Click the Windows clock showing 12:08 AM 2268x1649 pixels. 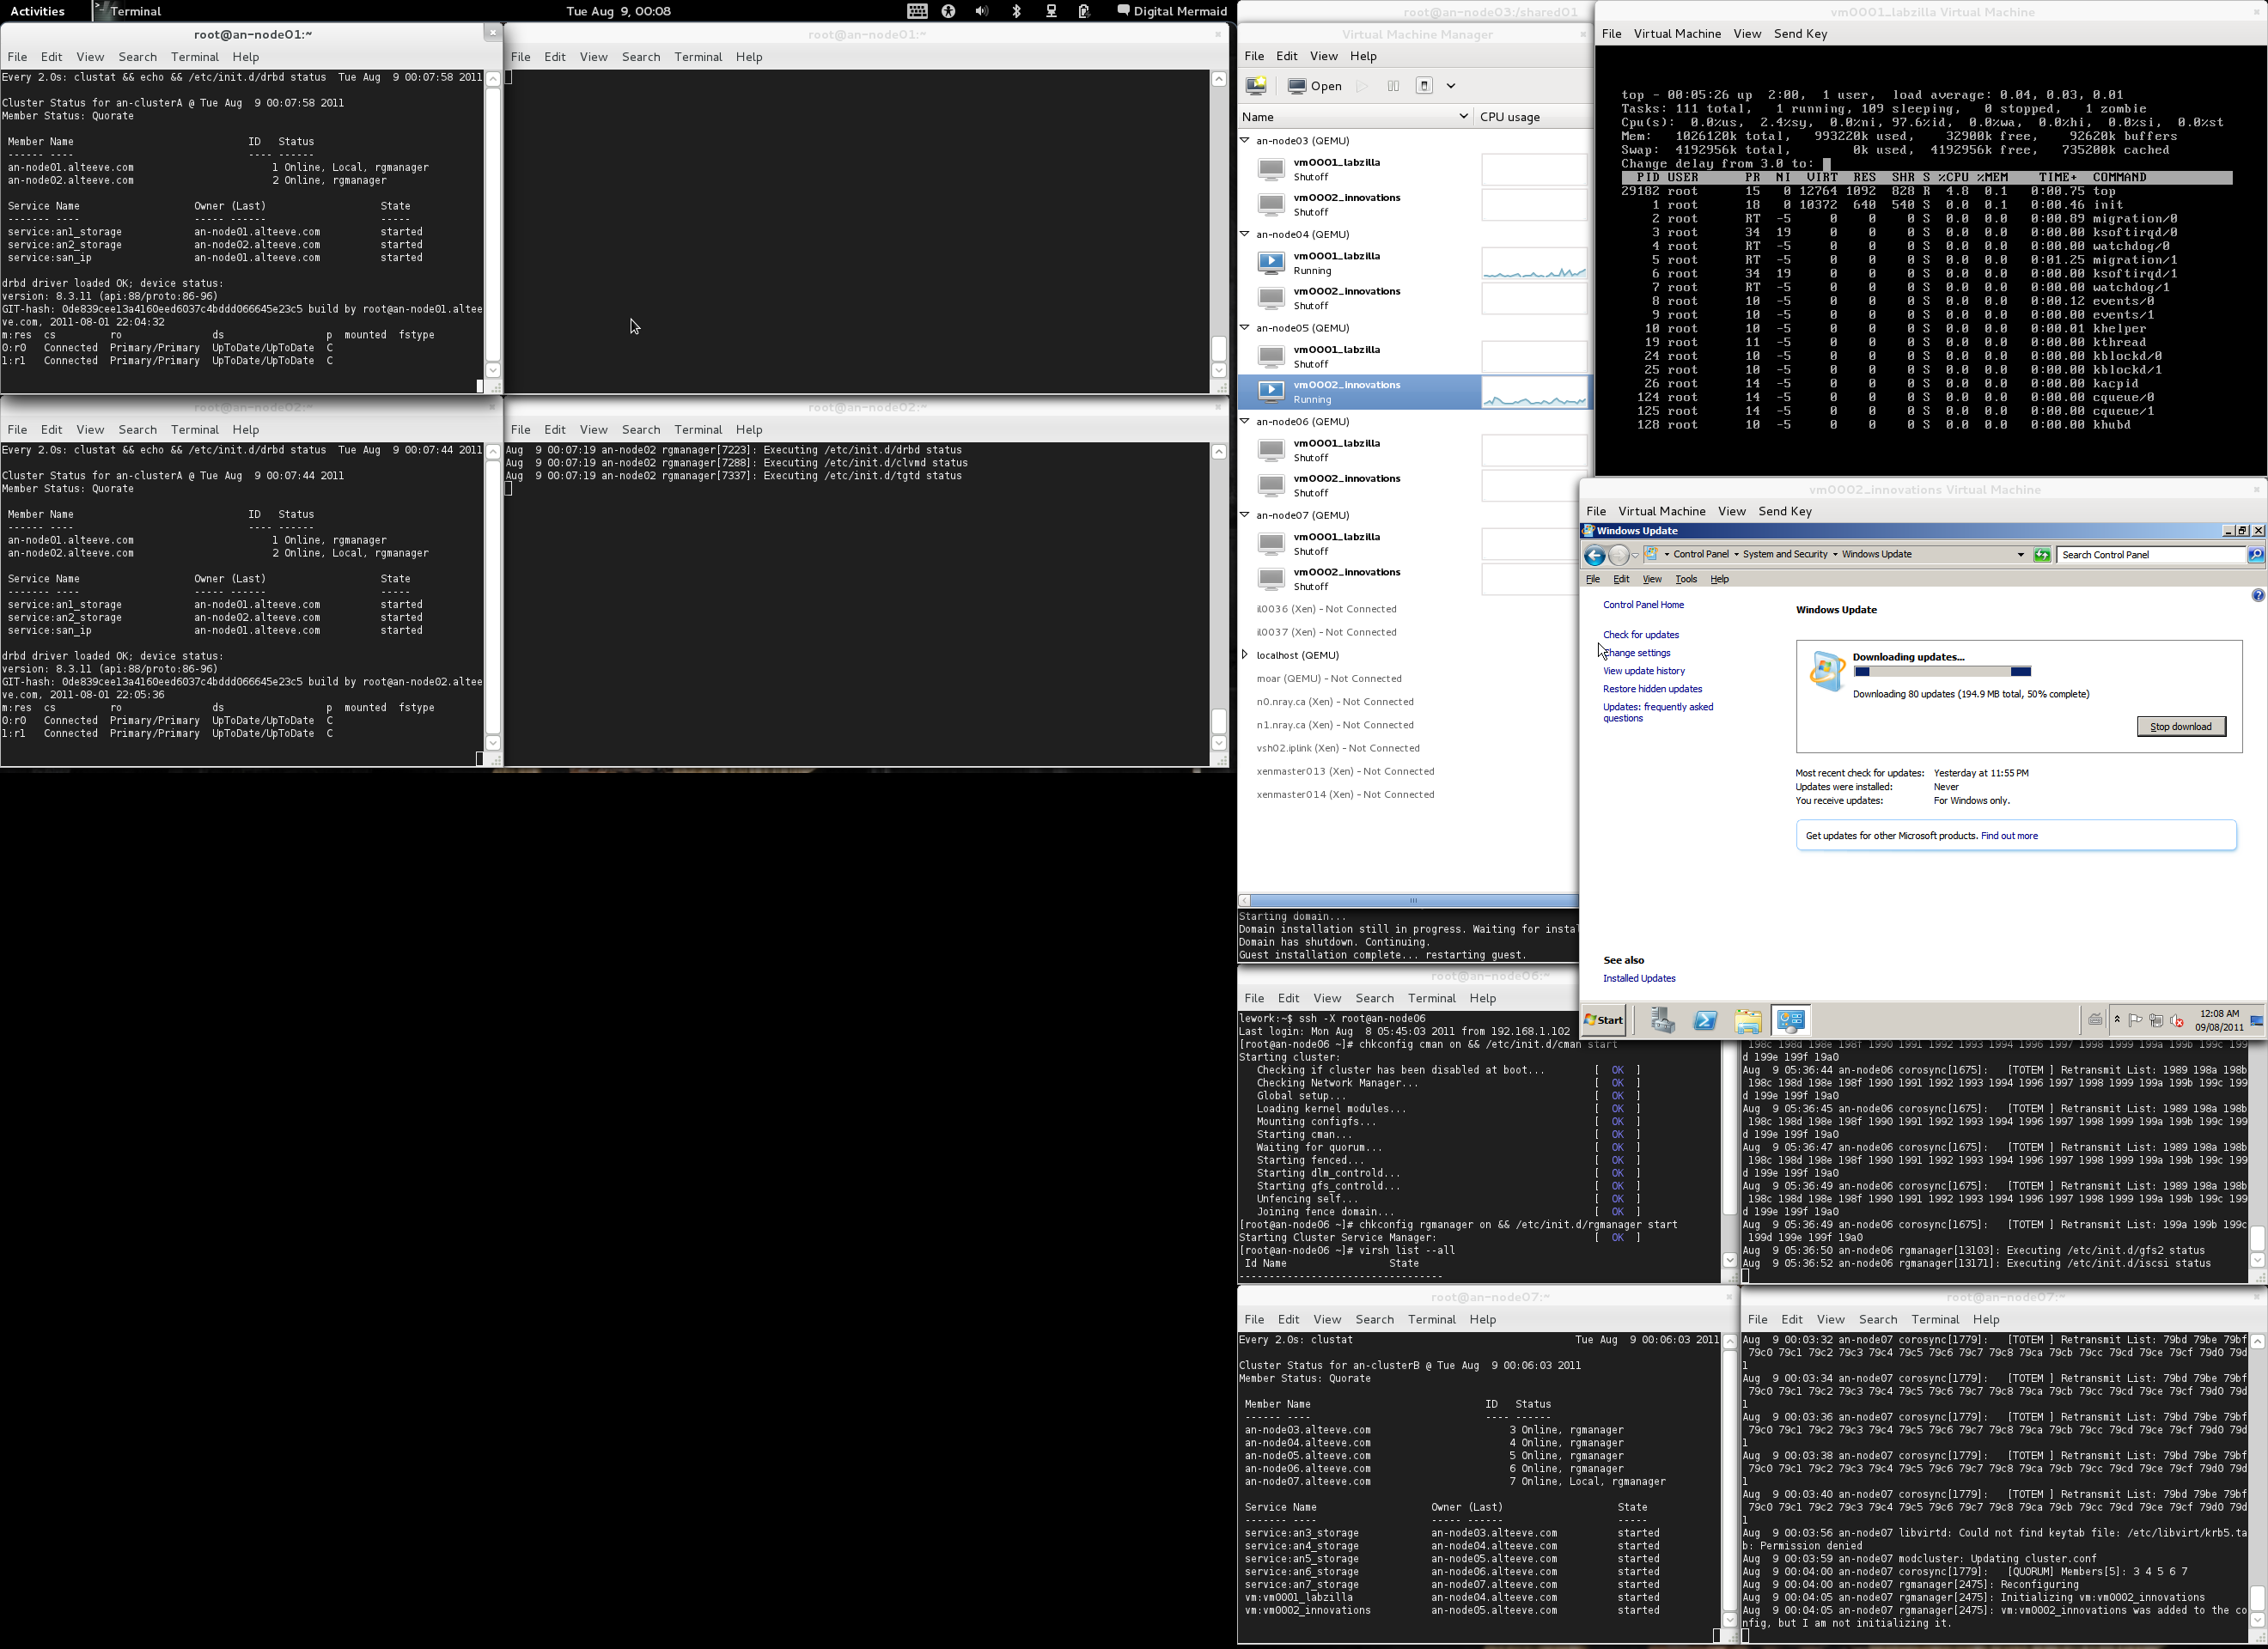2219,1021
